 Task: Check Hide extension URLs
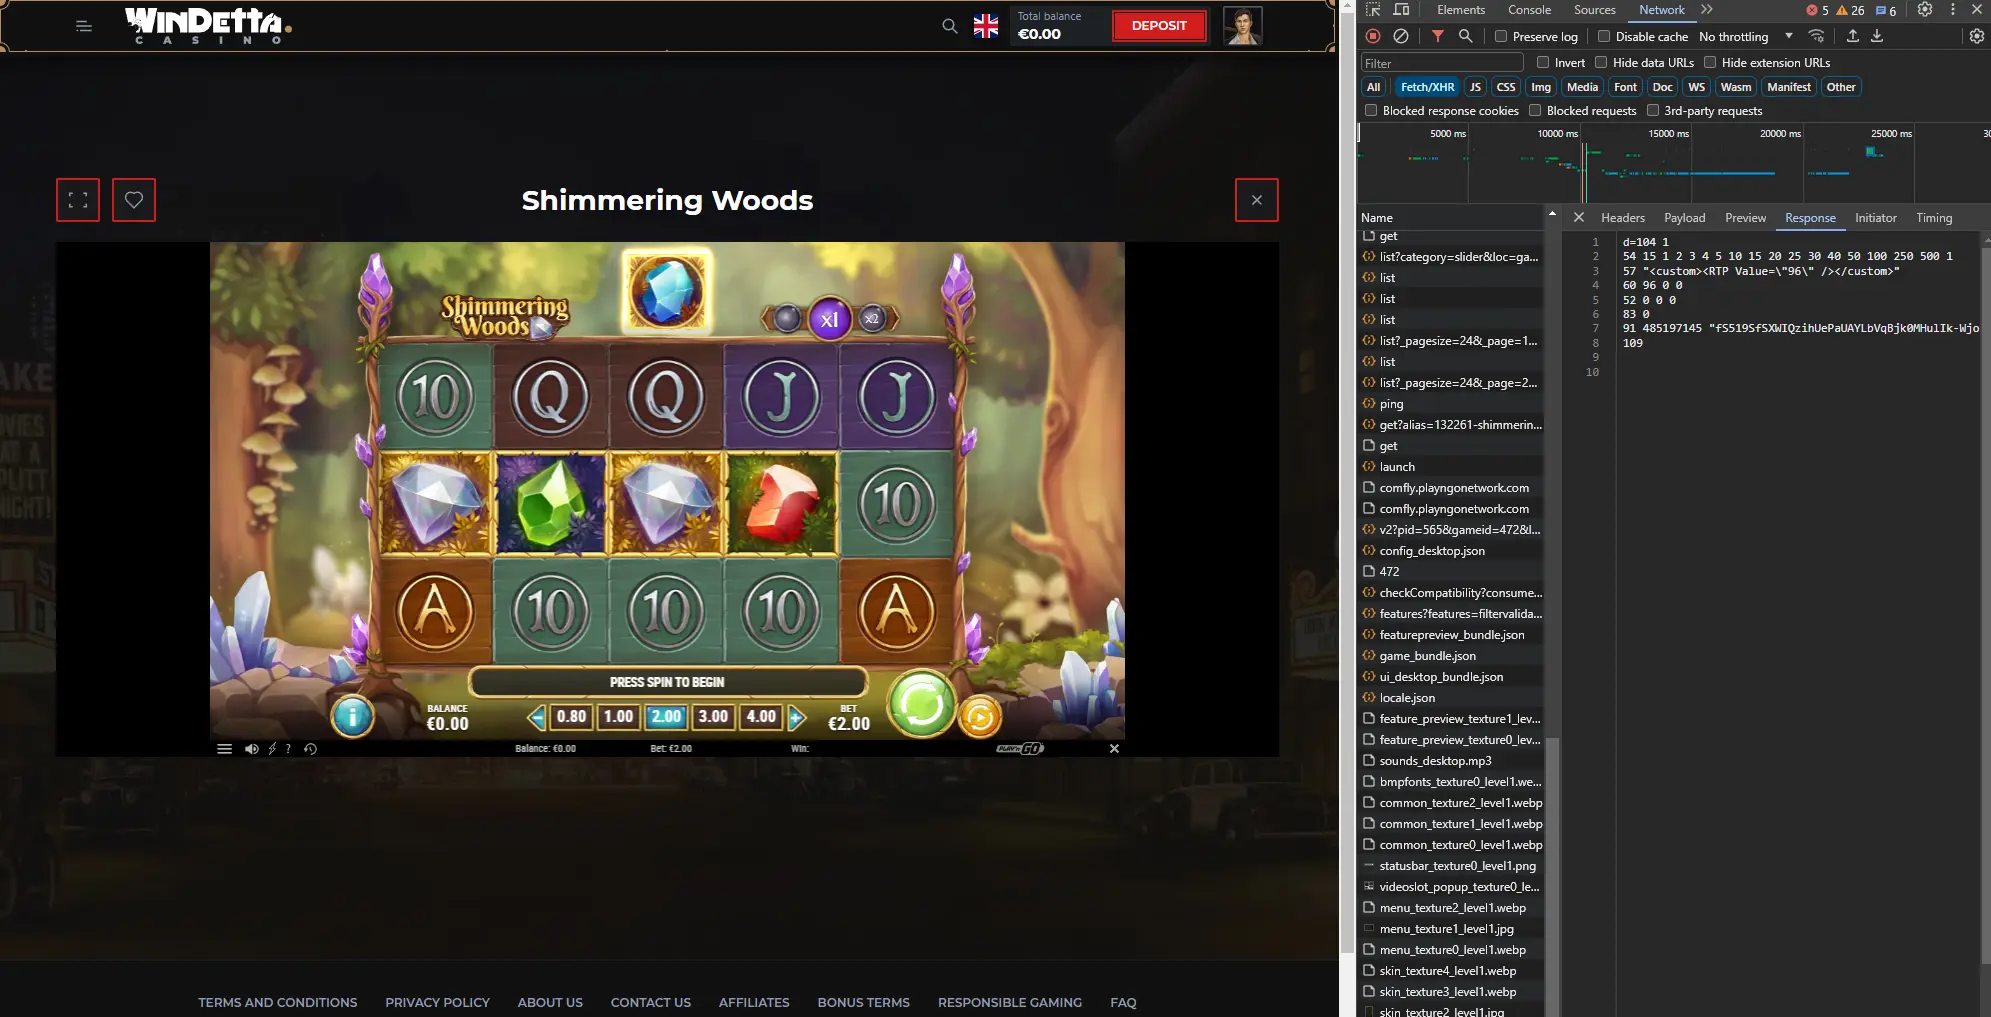(1710, 62)
